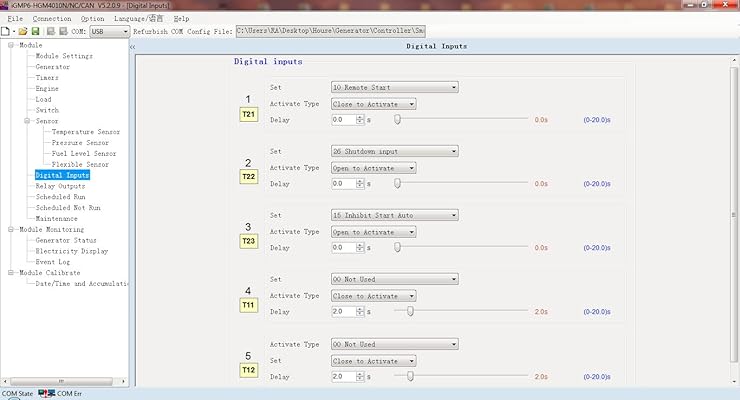Select Event Log in the tree
This screenshot has height=400, width=740.
(x=52, y=262)
